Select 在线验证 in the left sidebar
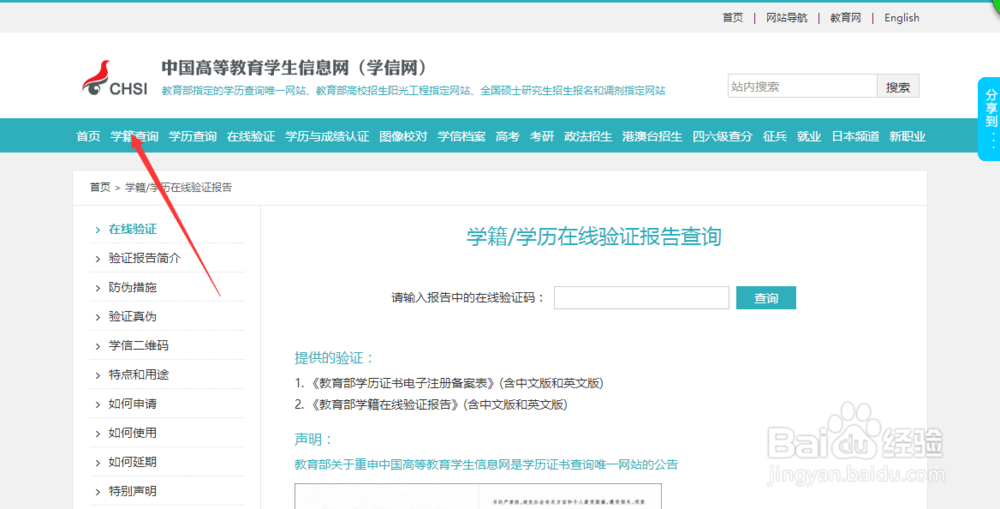Screen dimensions: 1000x509 [133, 229]
